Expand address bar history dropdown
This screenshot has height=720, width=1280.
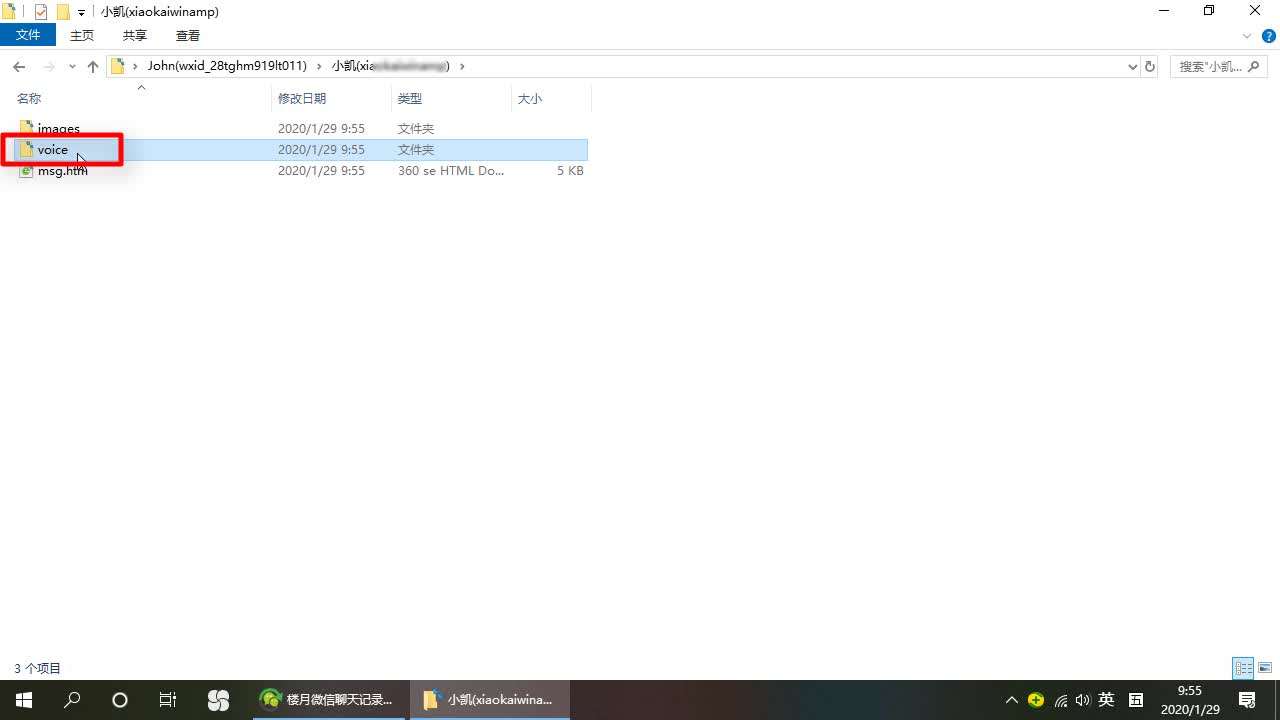(1133, 66)
